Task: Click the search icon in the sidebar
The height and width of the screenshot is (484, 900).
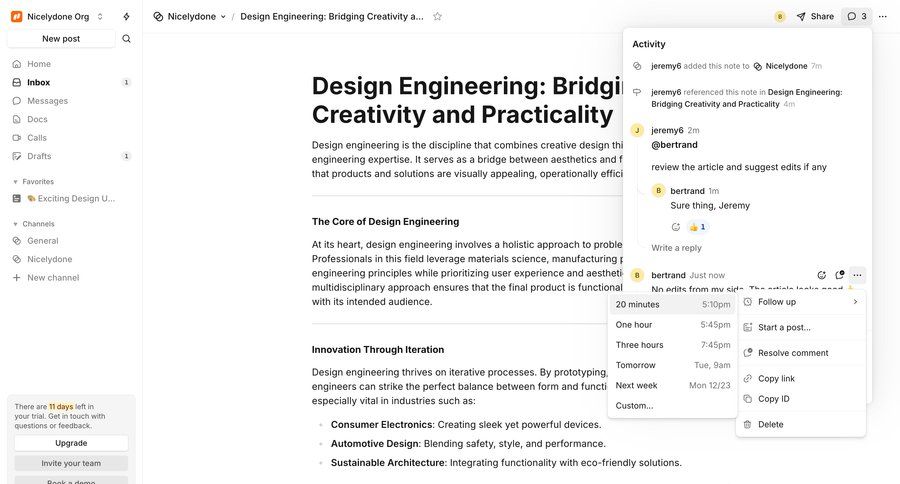Action: (126, 39)
